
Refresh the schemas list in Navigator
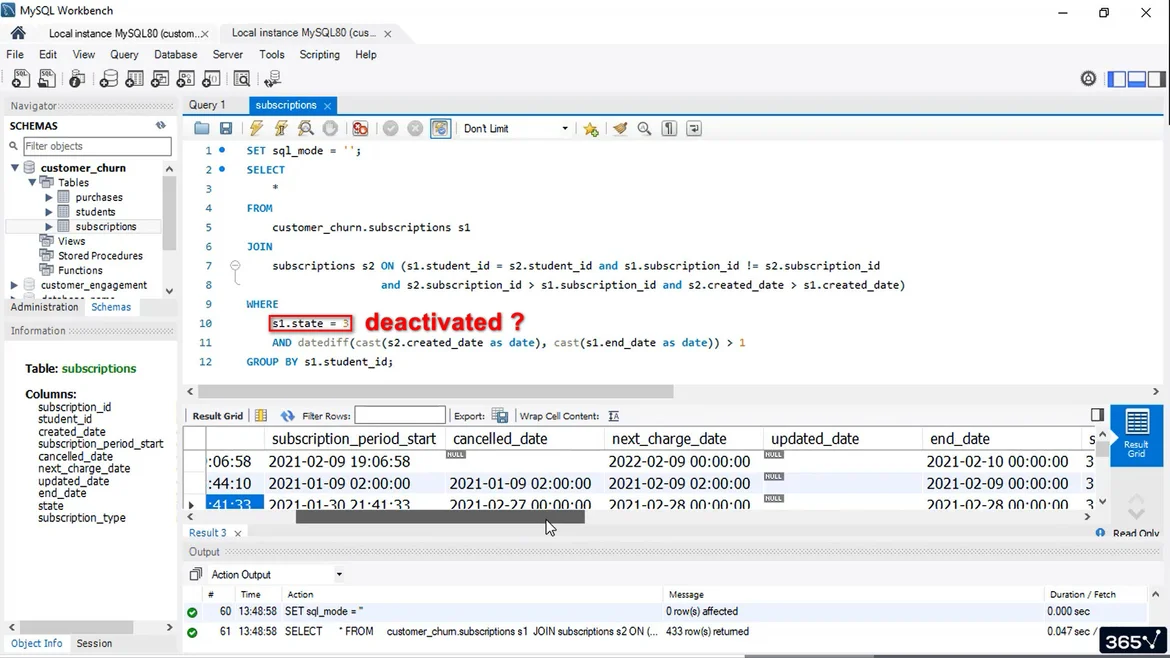(160, 126)
